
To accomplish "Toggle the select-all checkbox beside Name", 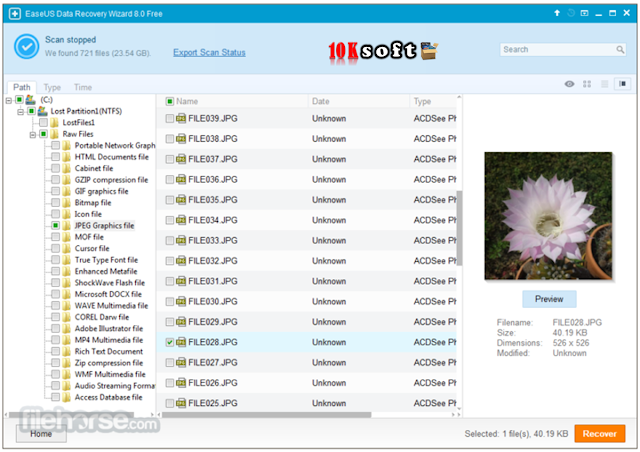I will pyautogui.click(x=170, y=101).
